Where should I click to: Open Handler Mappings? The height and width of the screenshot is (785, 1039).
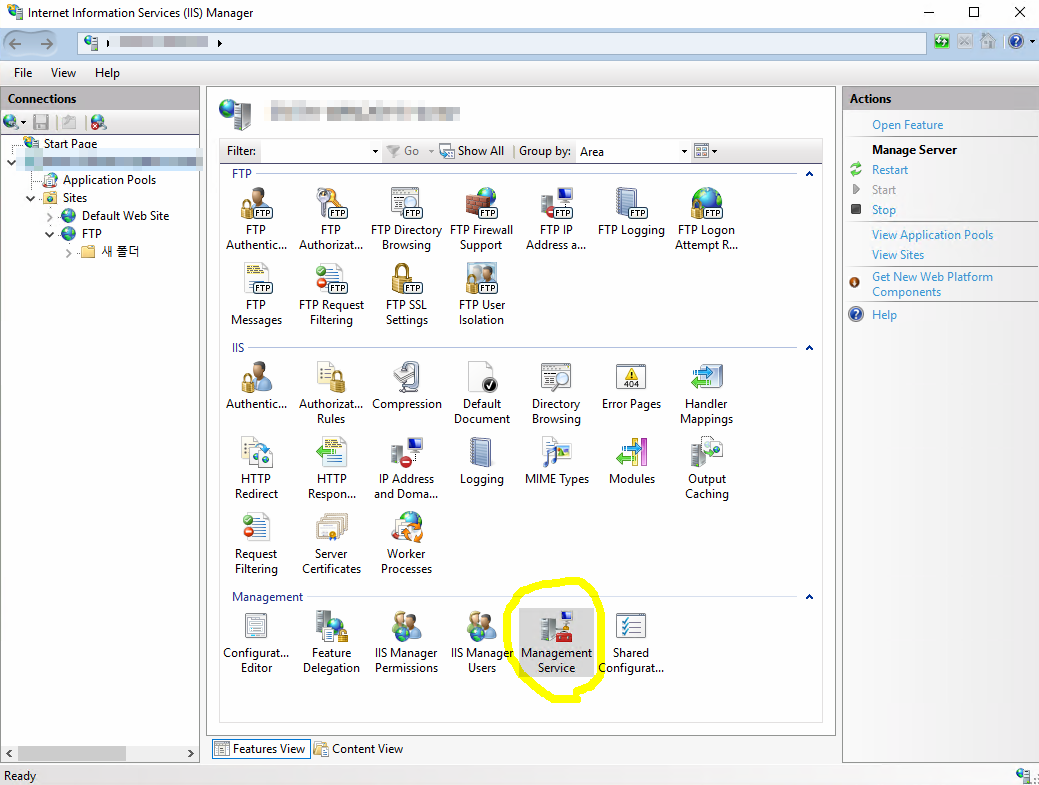point(706,393)
